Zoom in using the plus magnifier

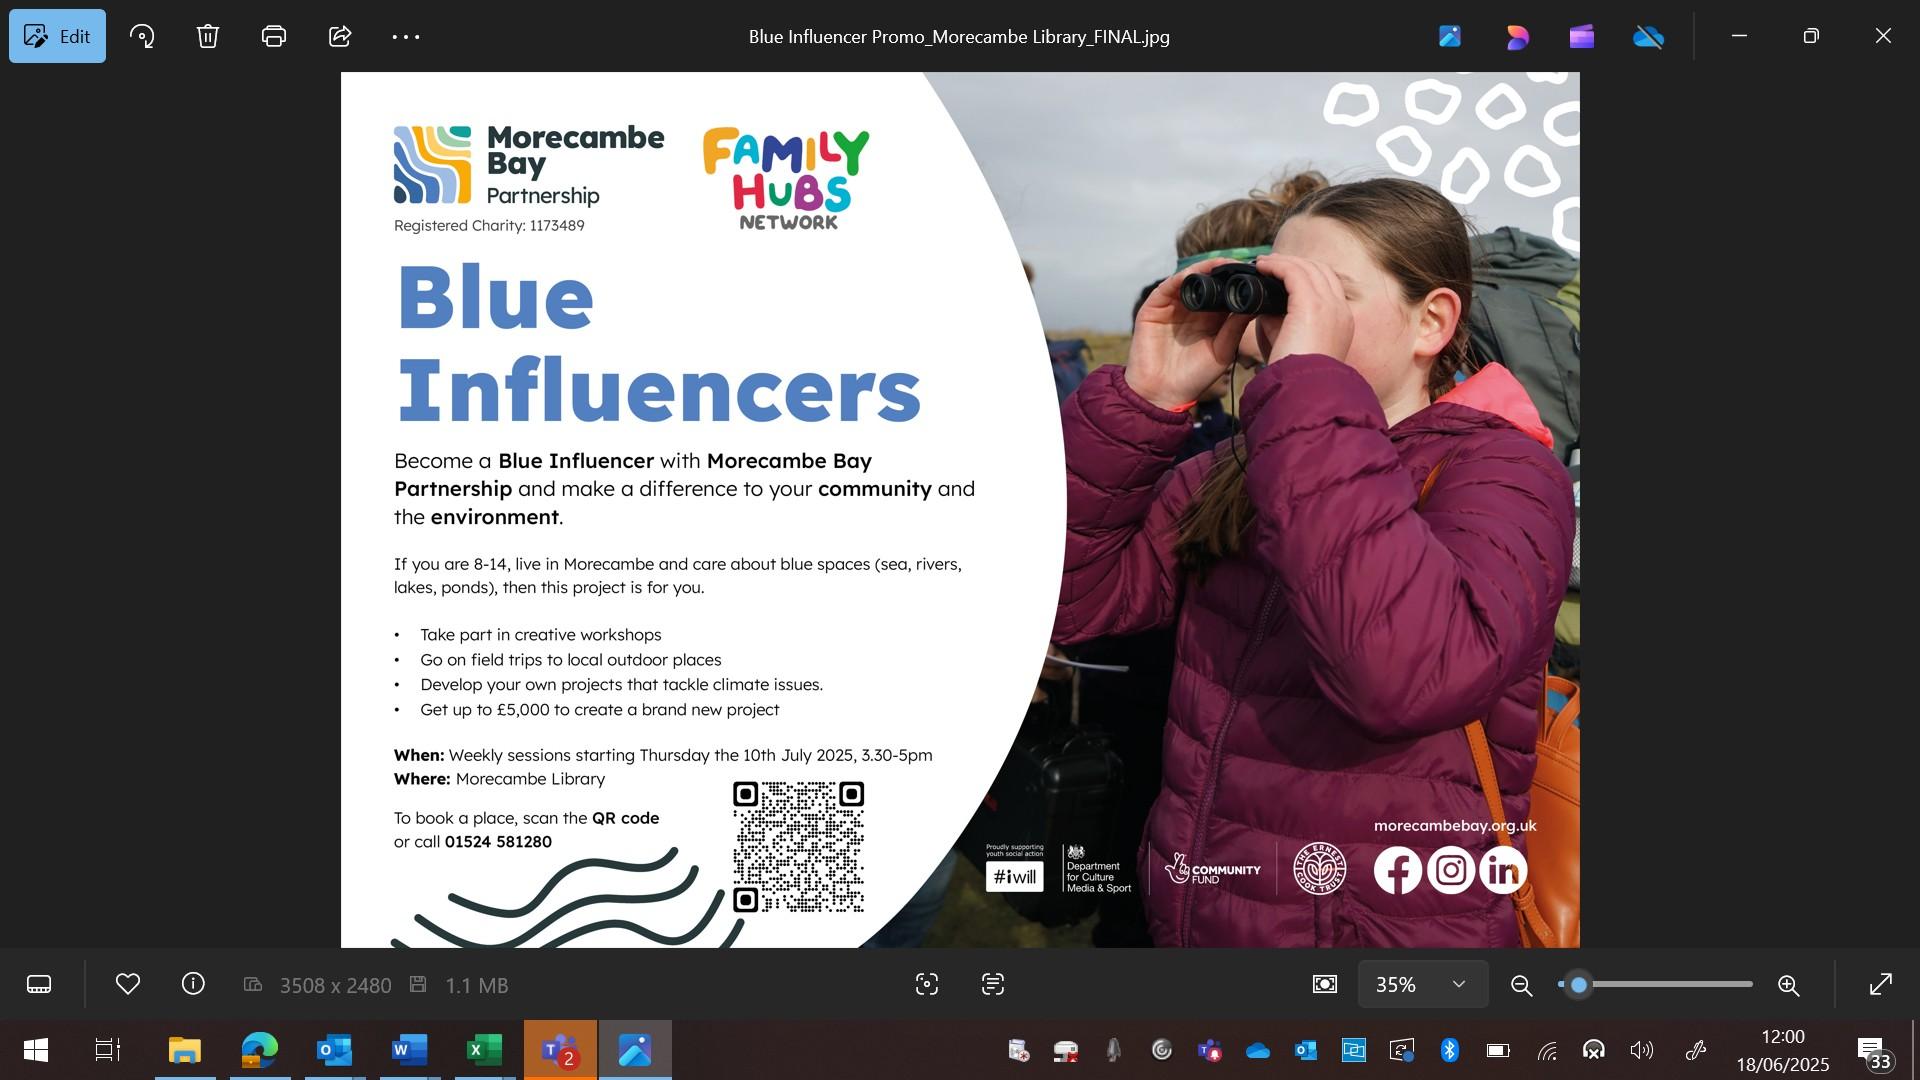(x=1789, y=985)
